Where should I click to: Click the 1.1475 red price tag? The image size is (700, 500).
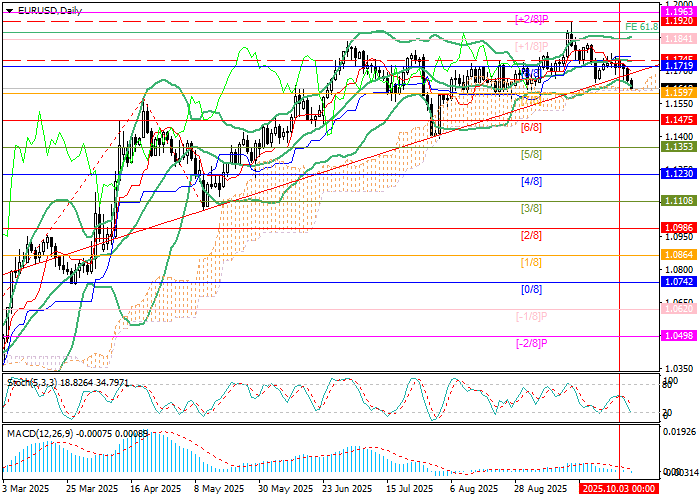click(x=679, y=119)
